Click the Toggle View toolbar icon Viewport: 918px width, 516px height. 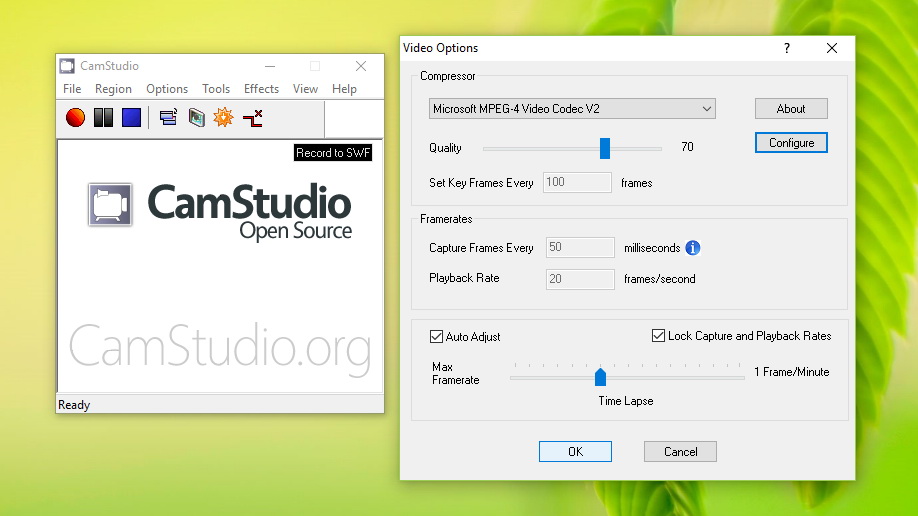[168, 118]
